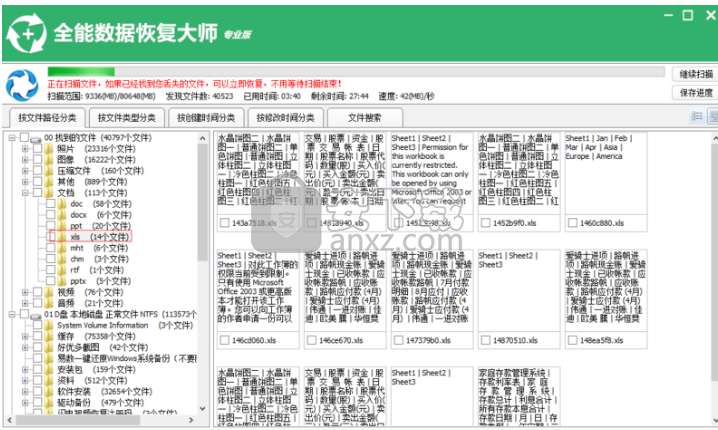
Task: Click the 压缩文件 folder icon
Action: coord(49,171)
